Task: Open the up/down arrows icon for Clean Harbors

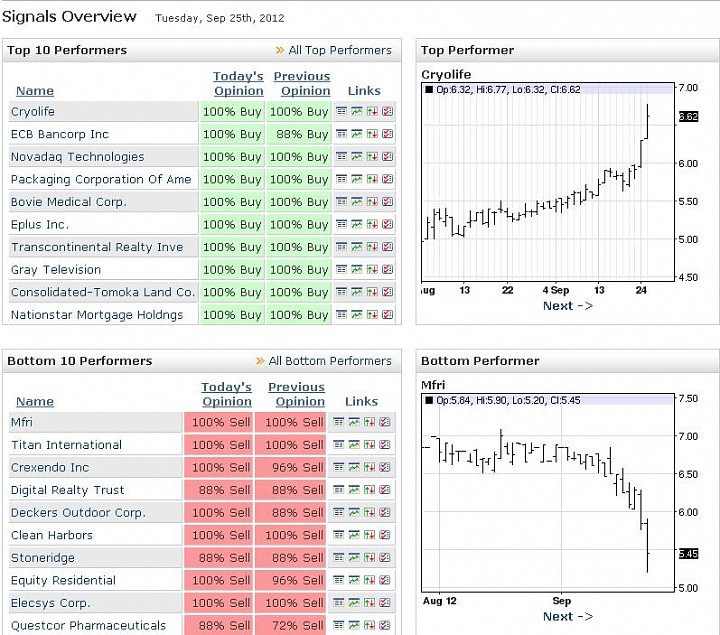Action: tap(369, 534)
